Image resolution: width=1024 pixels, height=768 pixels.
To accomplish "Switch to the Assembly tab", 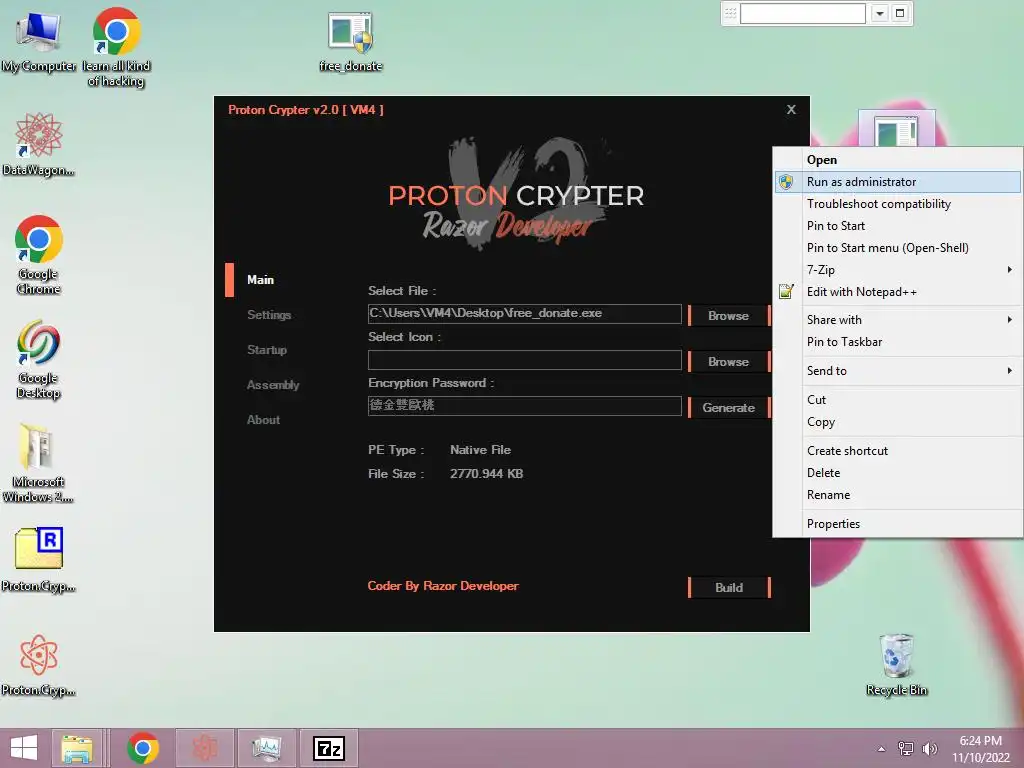I will pyautogui.click(x=273, y=385).
